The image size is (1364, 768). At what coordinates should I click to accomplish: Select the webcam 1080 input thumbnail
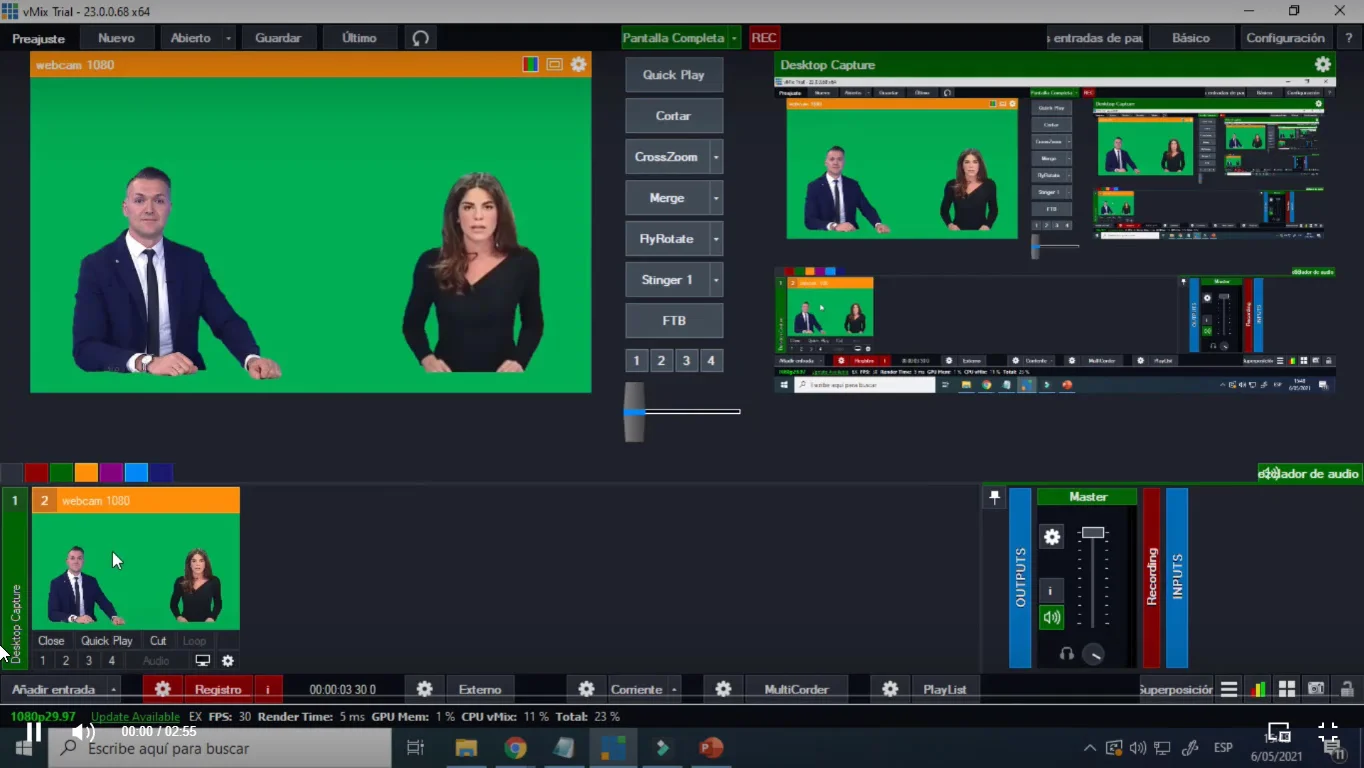coord(136,571)
